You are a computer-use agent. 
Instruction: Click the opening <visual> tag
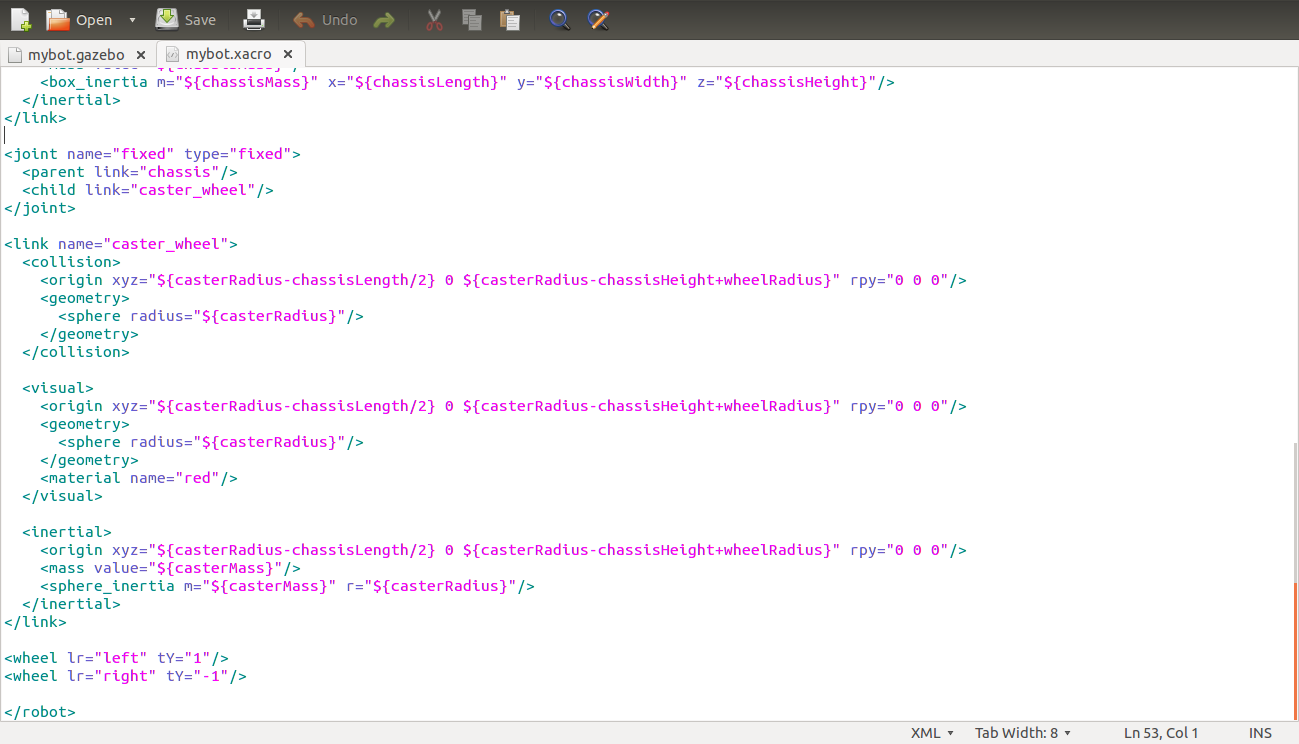[58, 388]
